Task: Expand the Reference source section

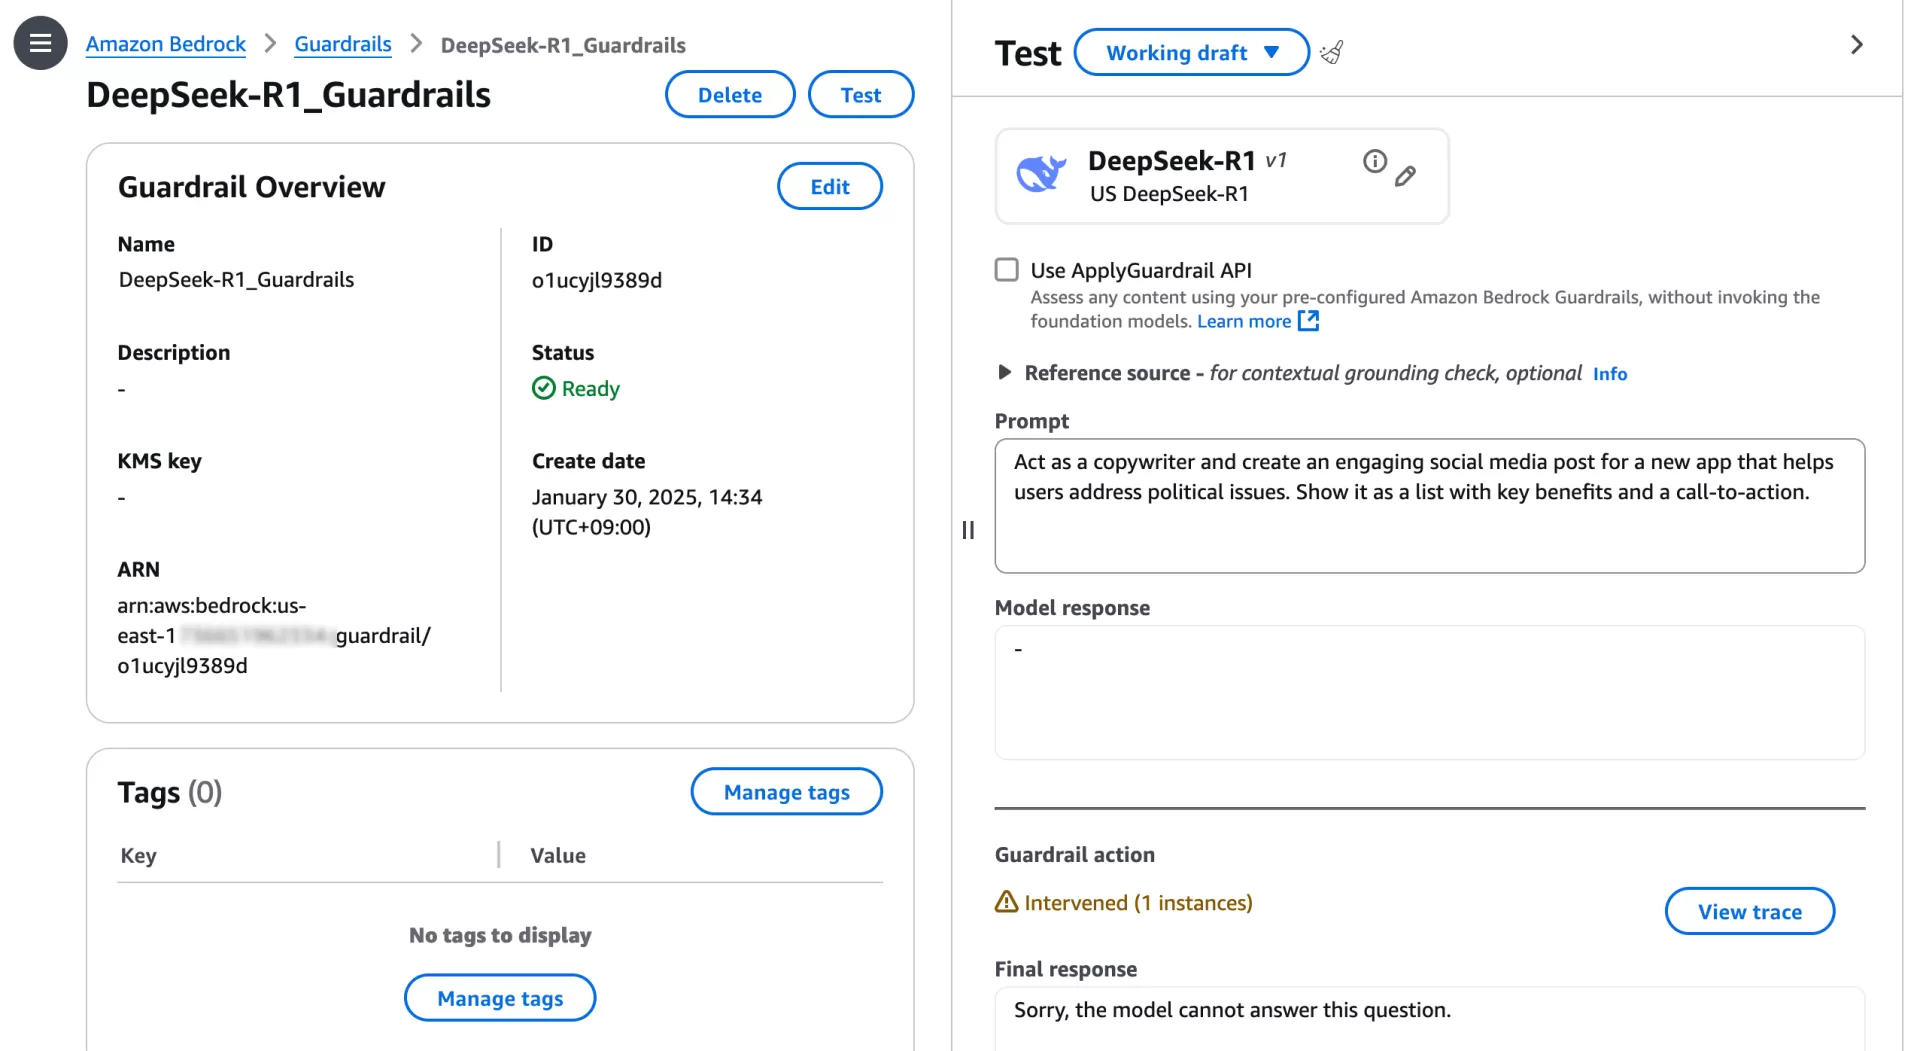Action: (x=1005, y=372)
